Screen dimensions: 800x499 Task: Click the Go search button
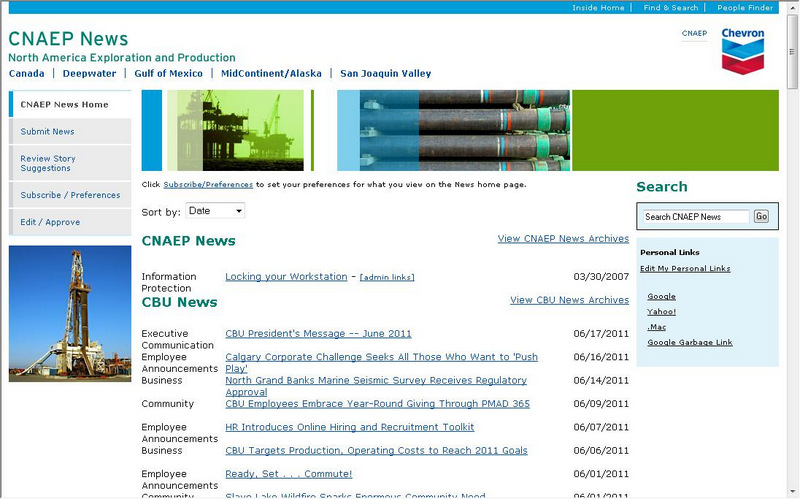coord(761,216)
